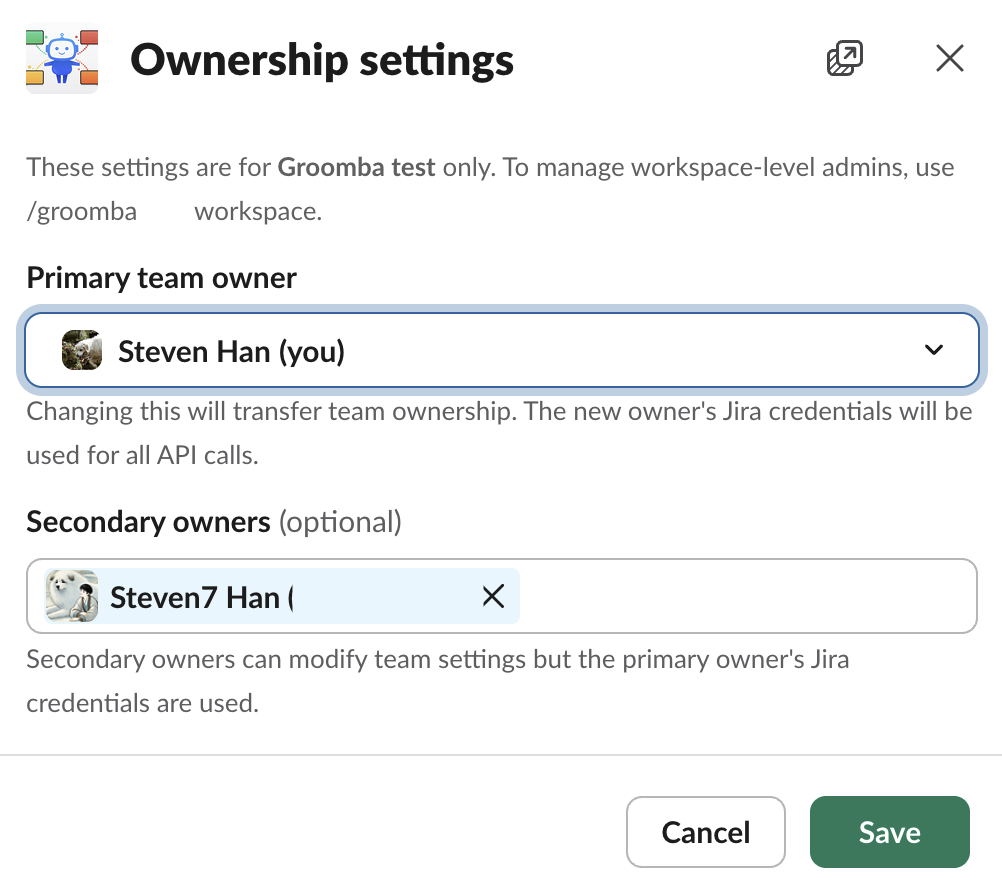Focus the empty Secondary owners input area
Viewport: 1002px width, 888px height.
[745, 597]
